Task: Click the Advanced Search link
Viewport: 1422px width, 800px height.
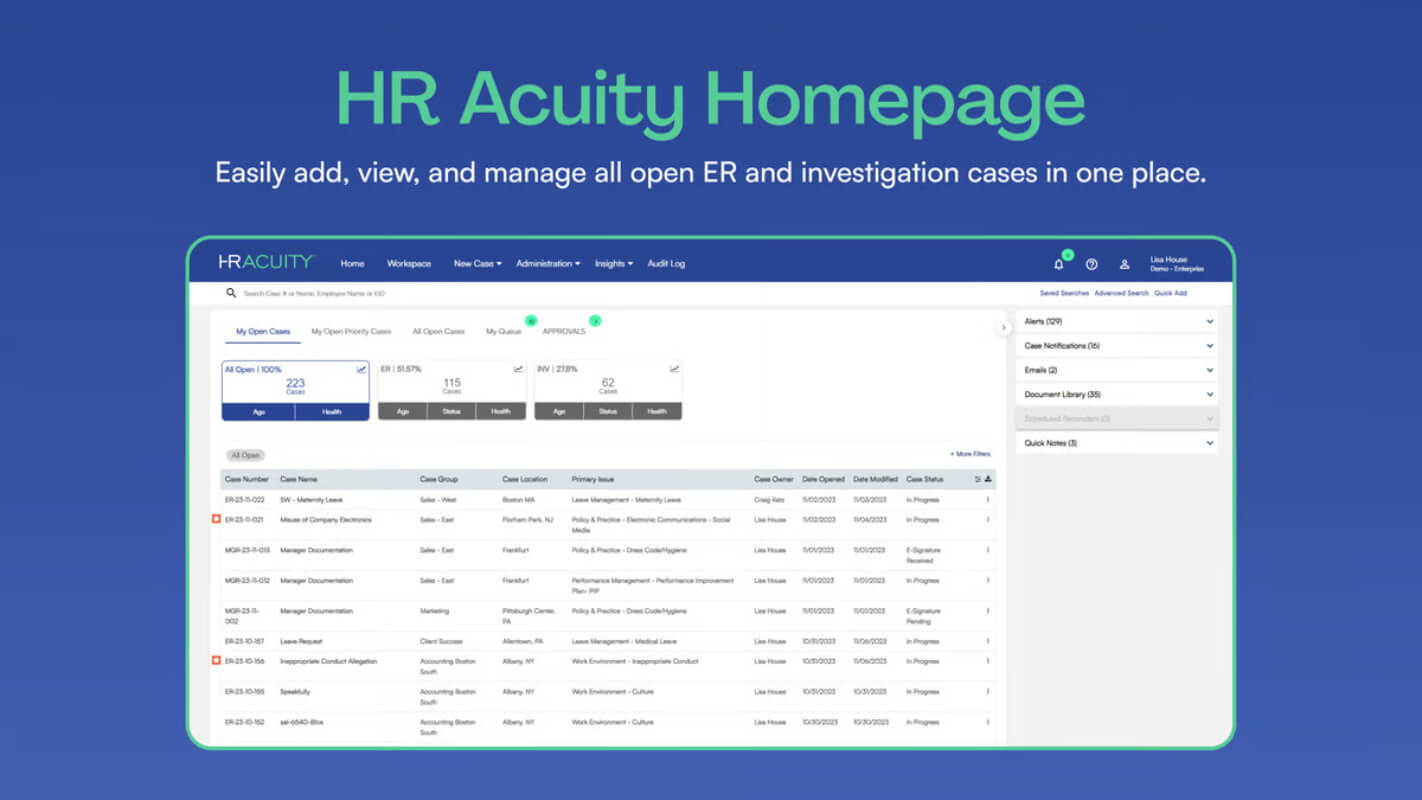Action: (x=1121, y=293)
